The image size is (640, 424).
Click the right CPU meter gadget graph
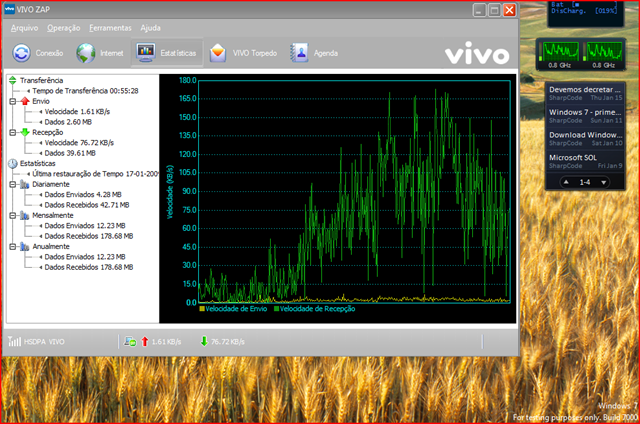(x=604, y=51)
